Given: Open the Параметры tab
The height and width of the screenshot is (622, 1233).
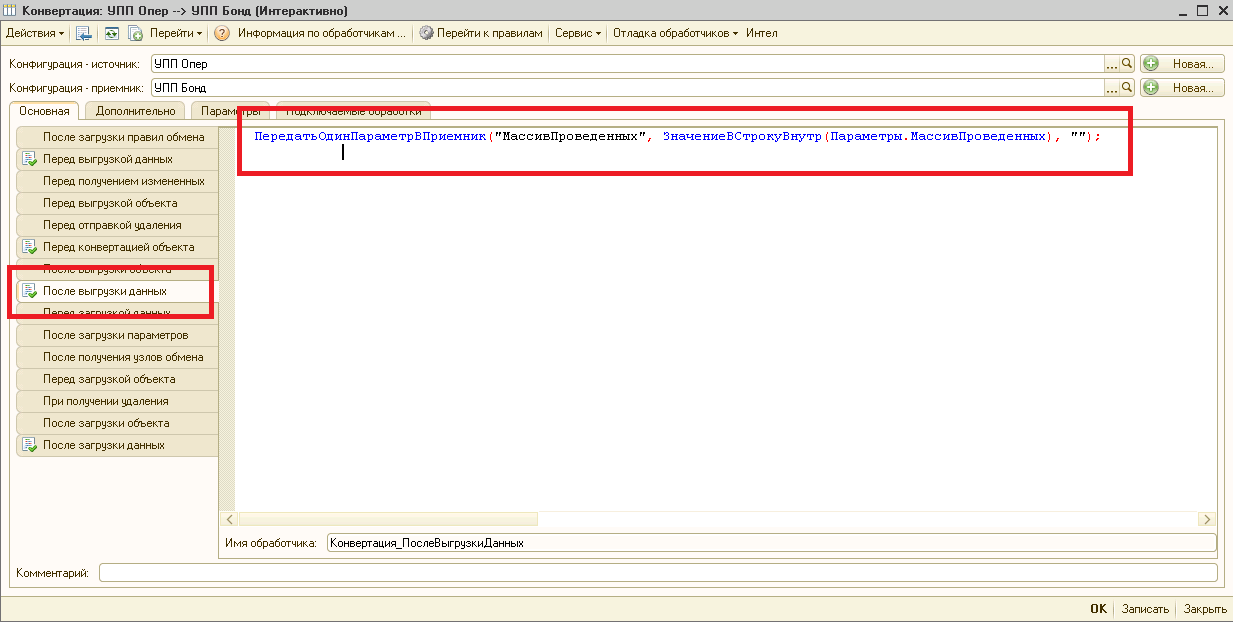Looking at the screenshot, I should coord(230,111).
